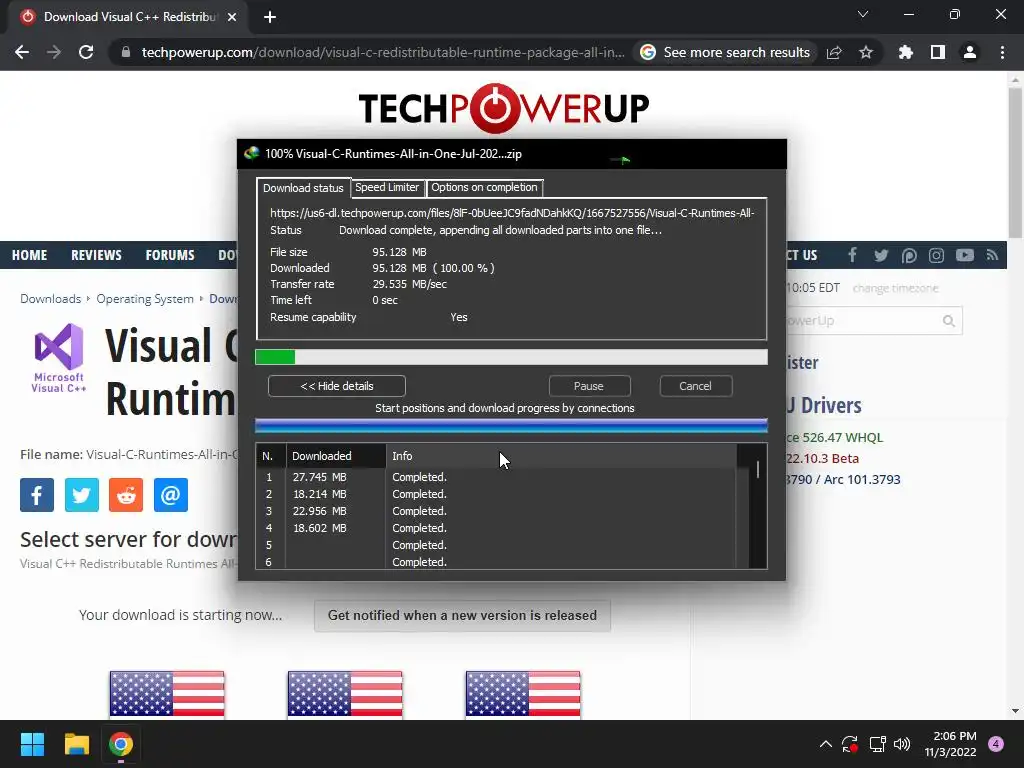This screenshot has height=768, width=1024.
Task: Open Chrome three-dot menu
Action: point(1002,52)
